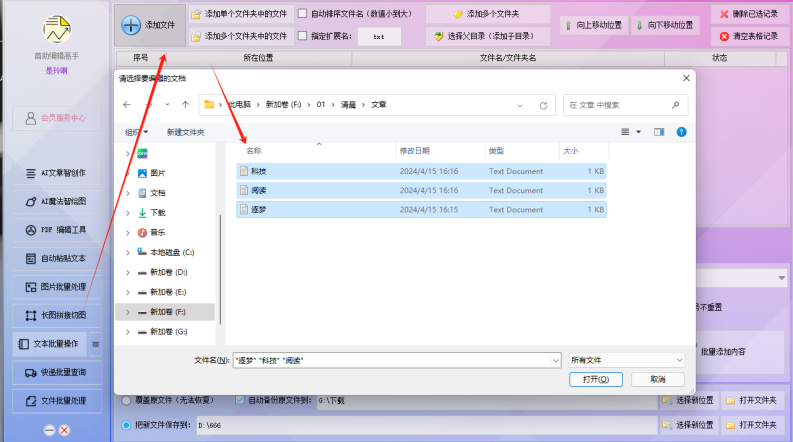This screenshot has height=442, width=793.
Task: Open AI魔法智绘图 sidebar item
Action: (x=57, y=201)
